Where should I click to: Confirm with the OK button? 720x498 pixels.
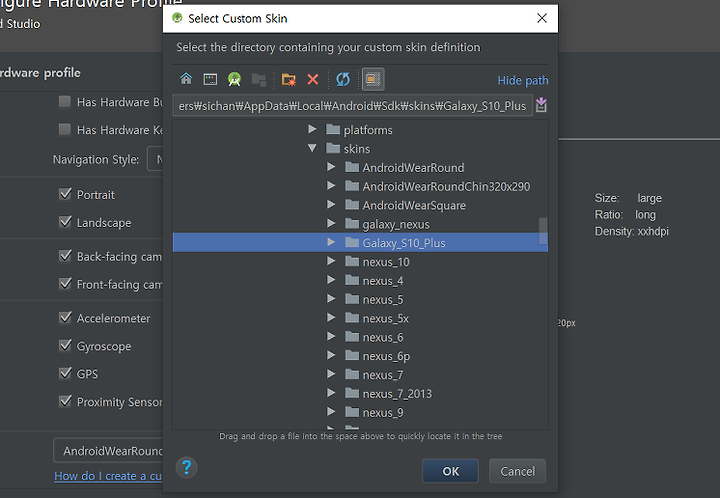click(450, 471)
